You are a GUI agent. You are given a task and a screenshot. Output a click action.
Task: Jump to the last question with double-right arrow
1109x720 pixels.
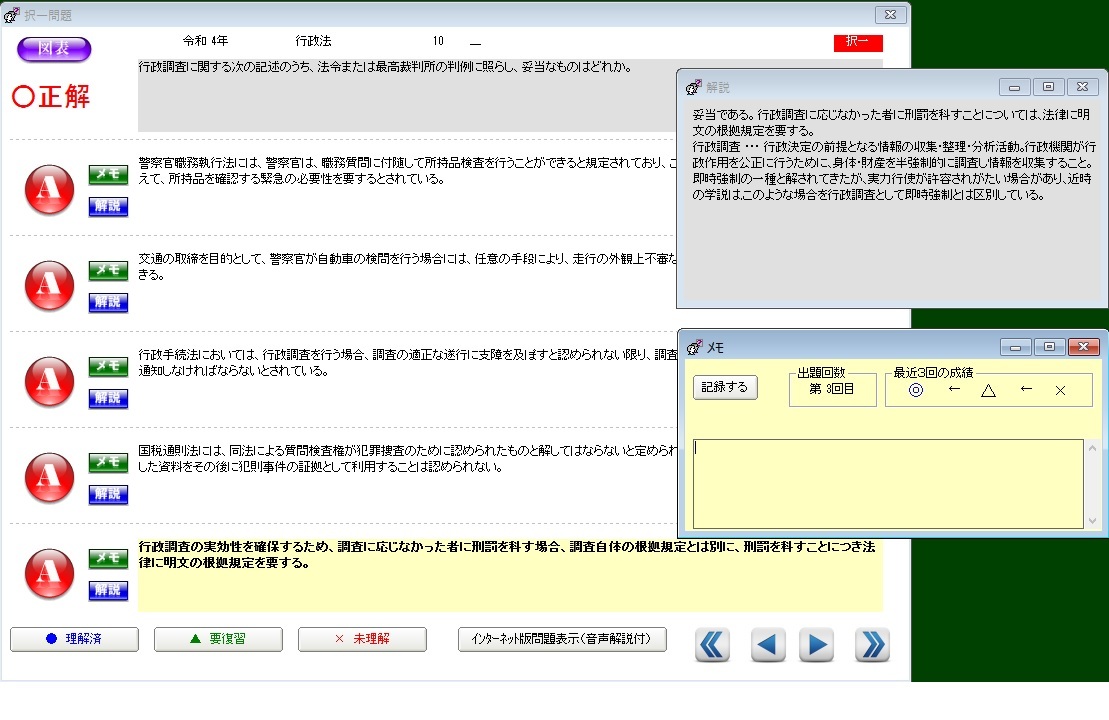point(872,646)
